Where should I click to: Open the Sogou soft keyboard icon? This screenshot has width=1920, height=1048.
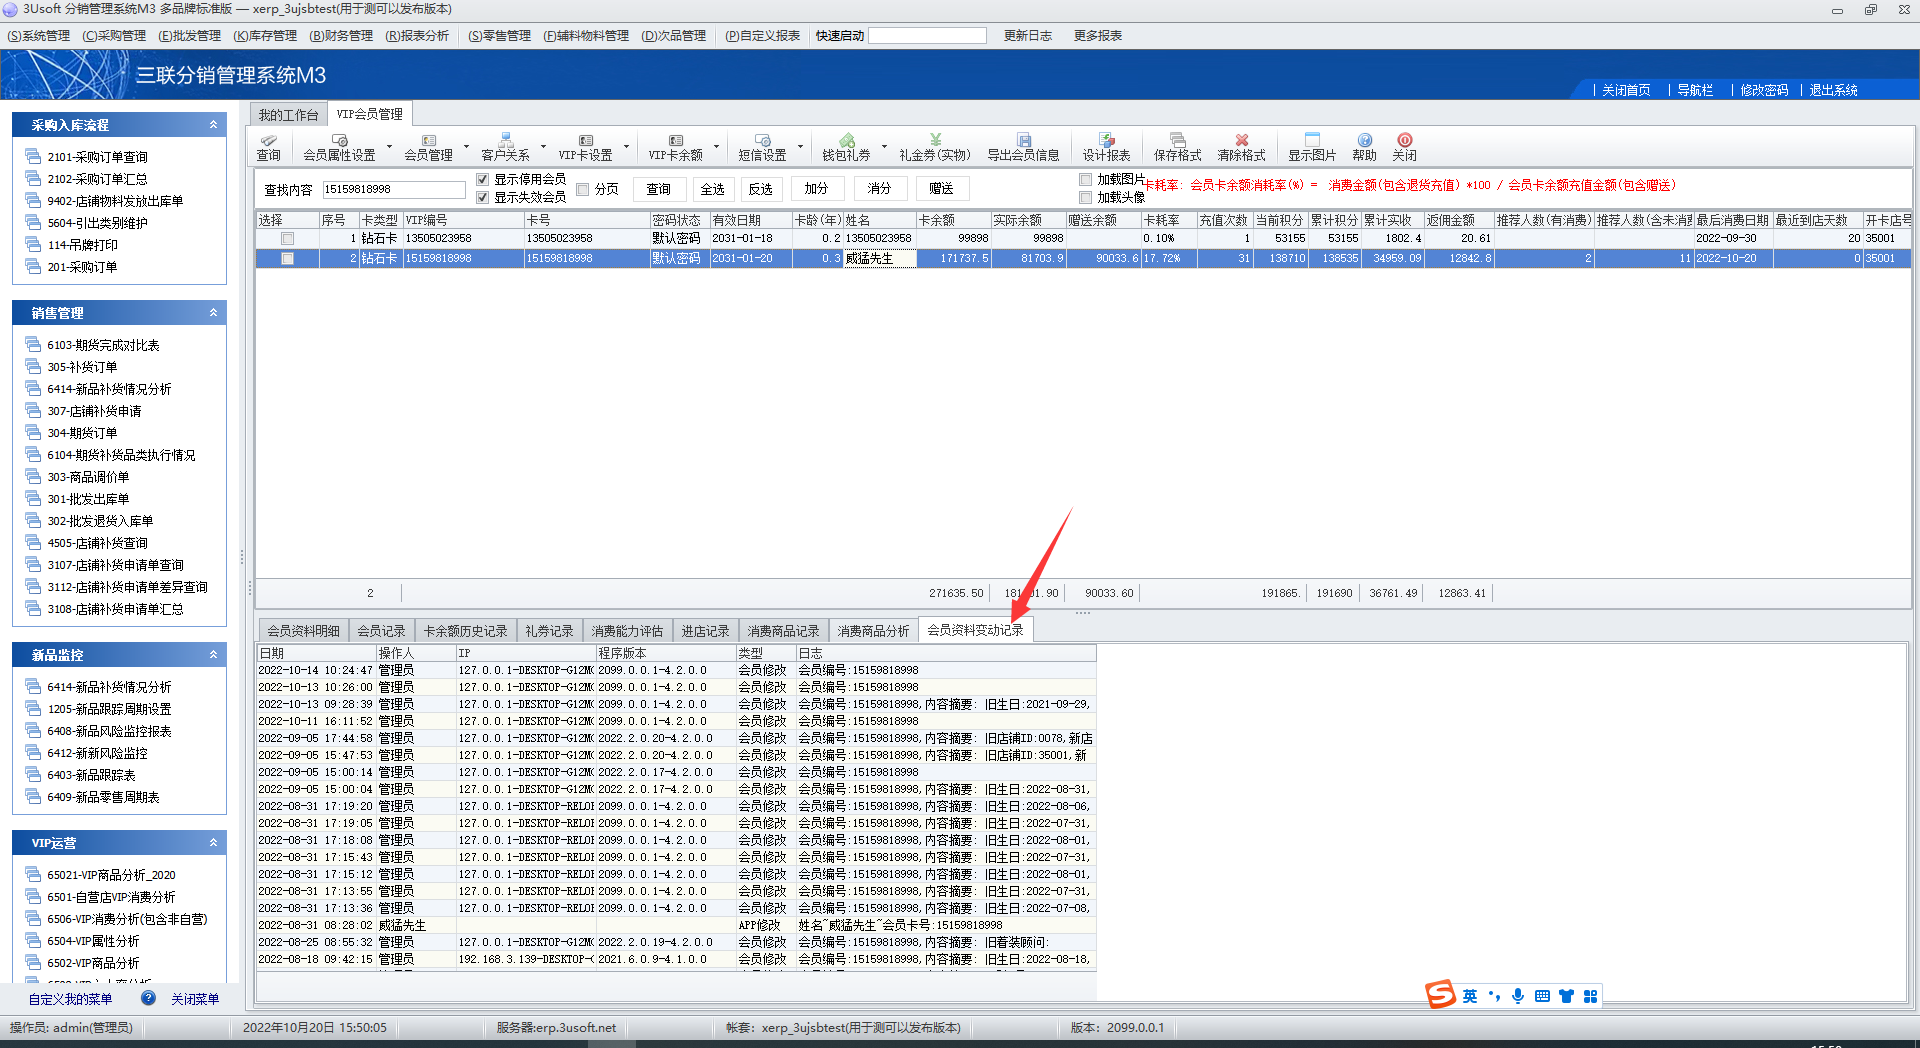click(x=1542, y=996)
